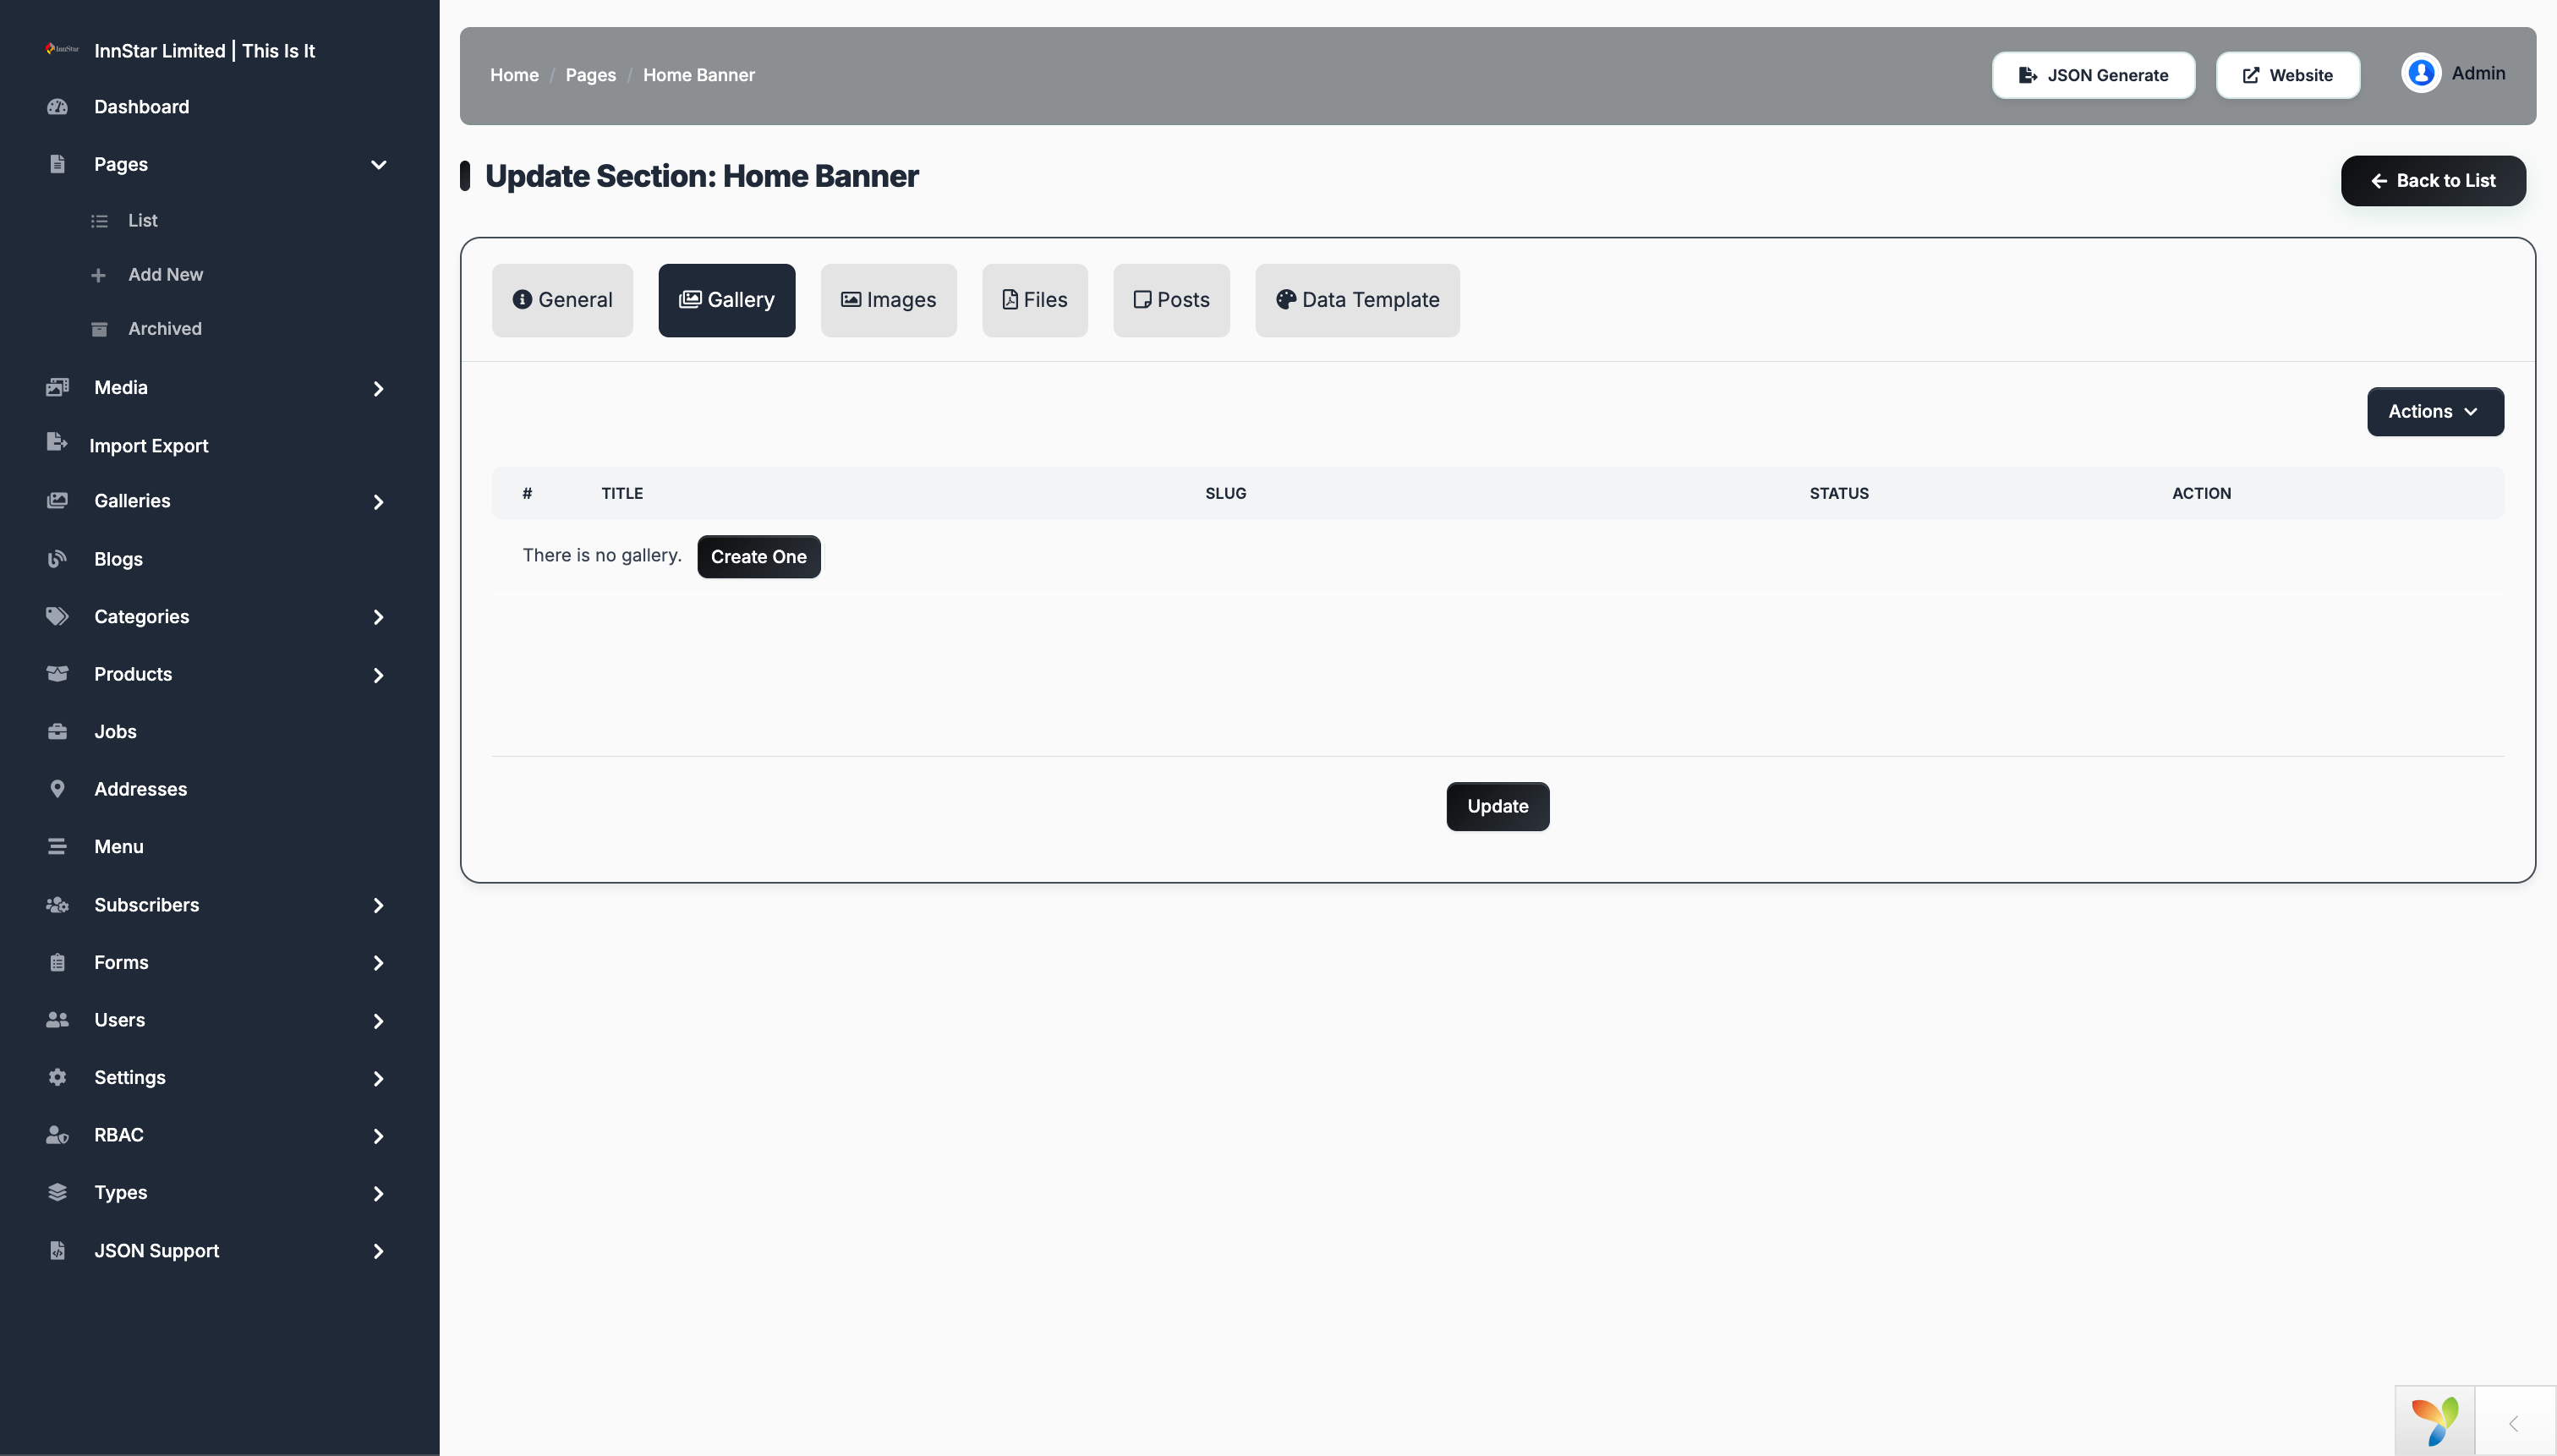
Task: Collapse the Pages submenu chevron
Action: click(x=378, y=164)
